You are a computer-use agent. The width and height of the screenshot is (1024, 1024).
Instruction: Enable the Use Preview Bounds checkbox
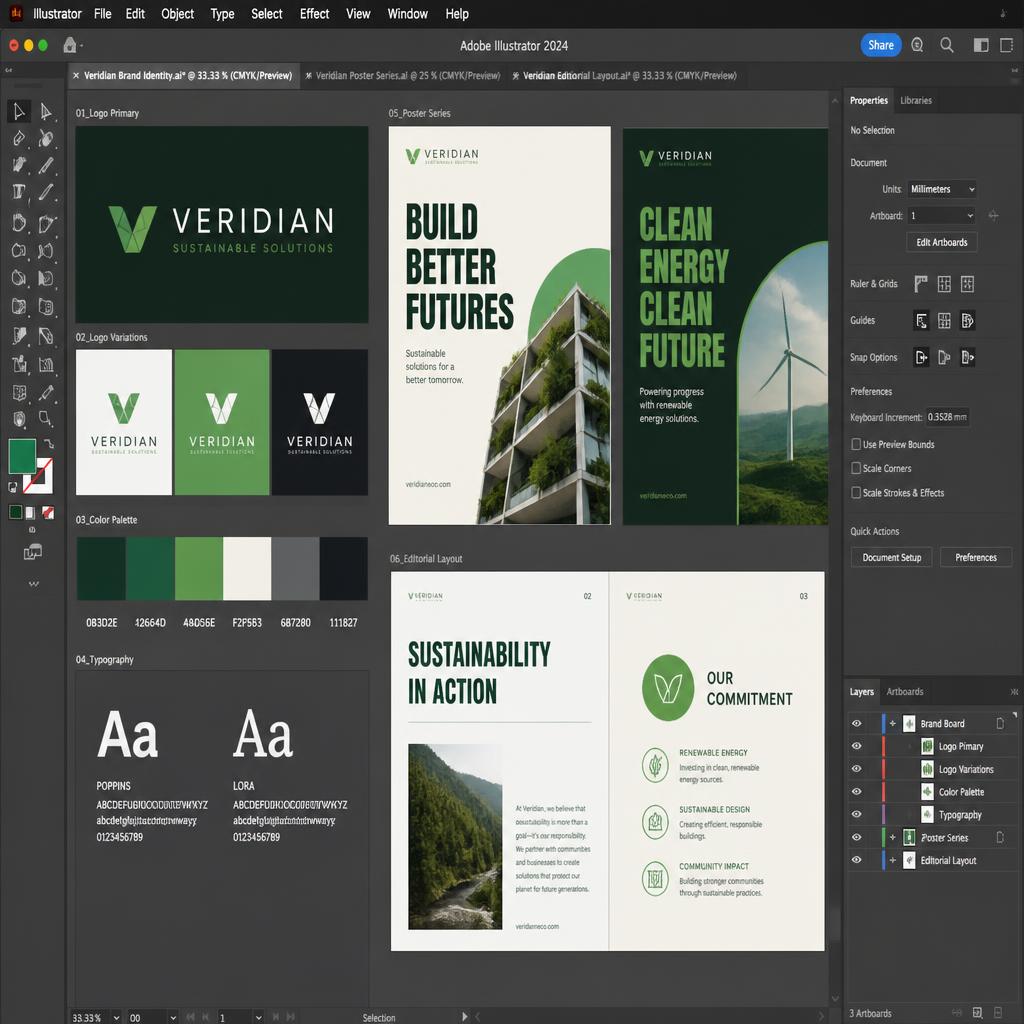pos(856,444)
